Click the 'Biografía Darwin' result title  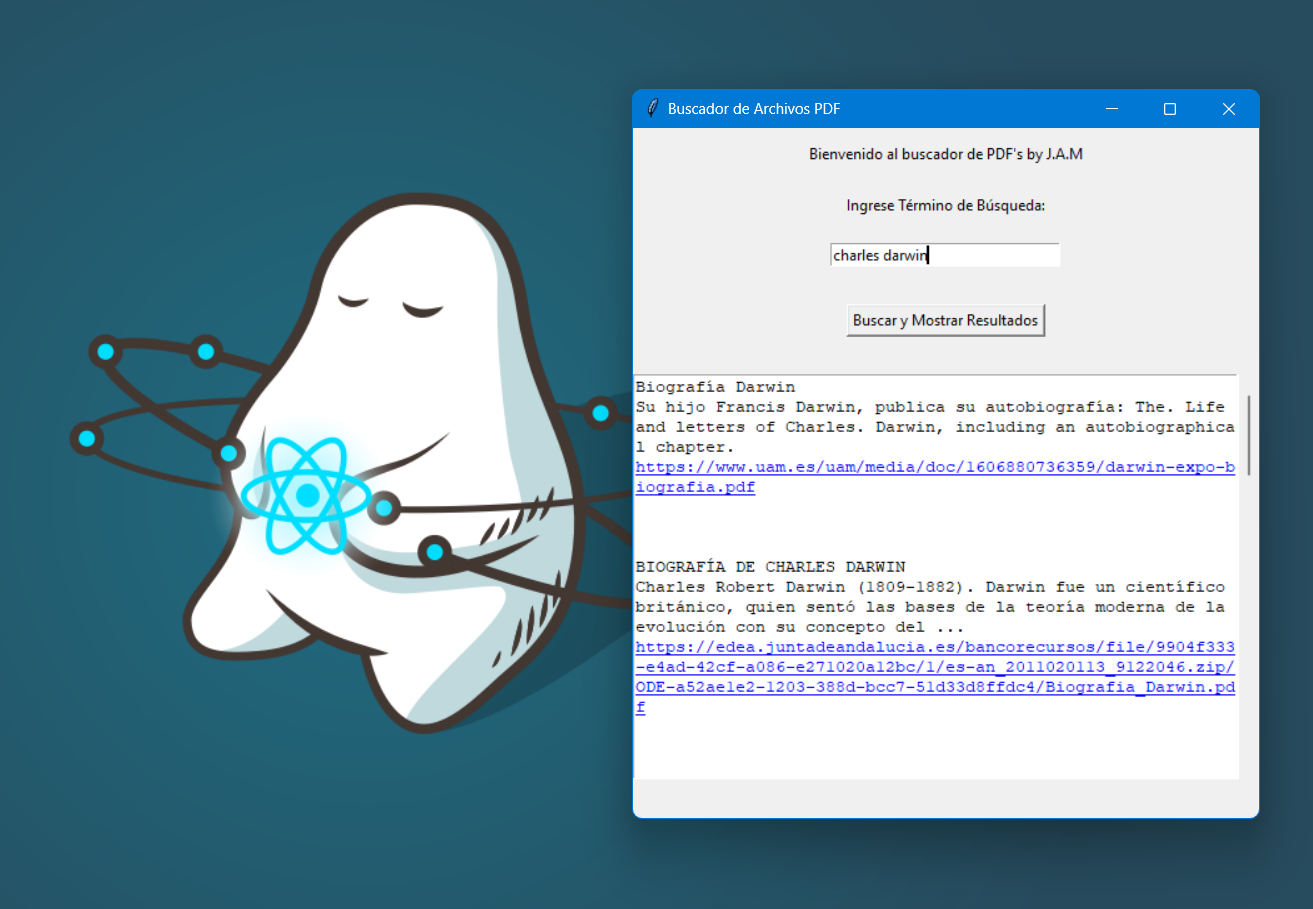pyautogui.click(x=715, y=387)
